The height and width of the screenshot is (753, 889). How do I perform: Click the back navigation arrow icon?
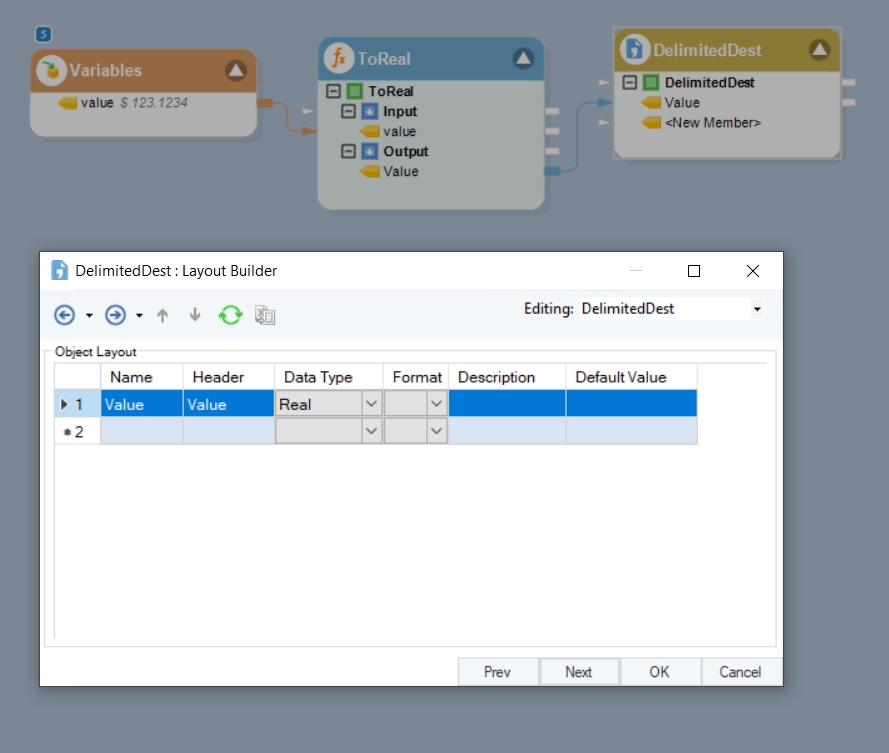[64, 315]
